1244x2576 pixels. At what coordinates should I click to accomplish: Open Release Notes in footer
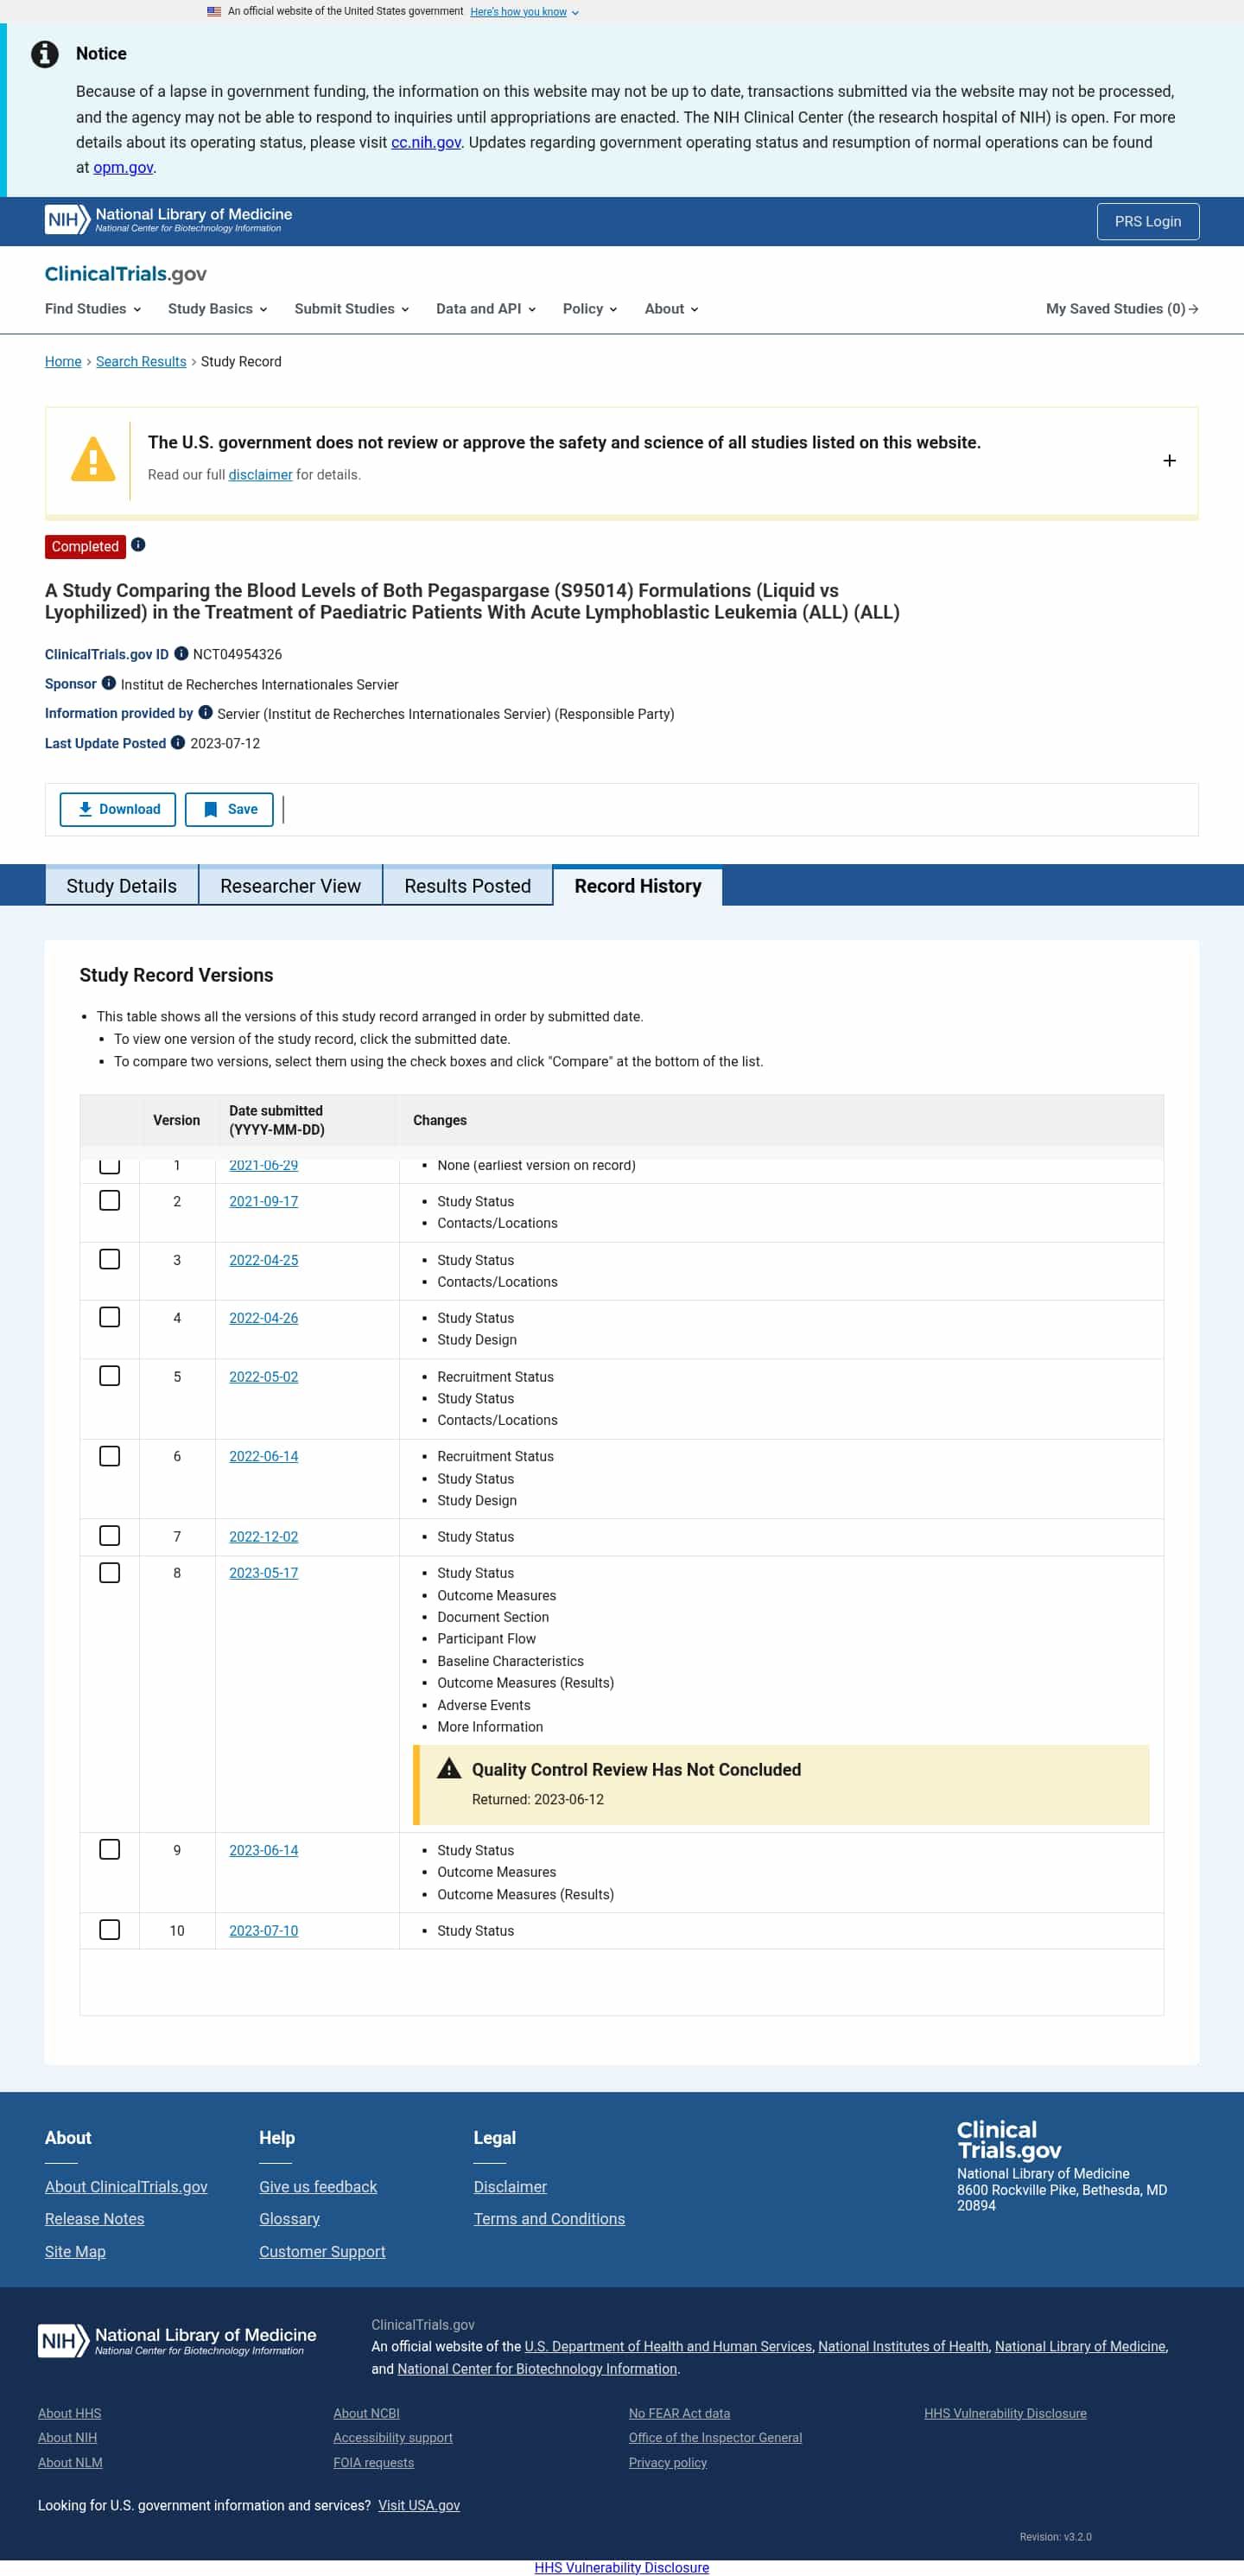click(x=95, y=2220)
